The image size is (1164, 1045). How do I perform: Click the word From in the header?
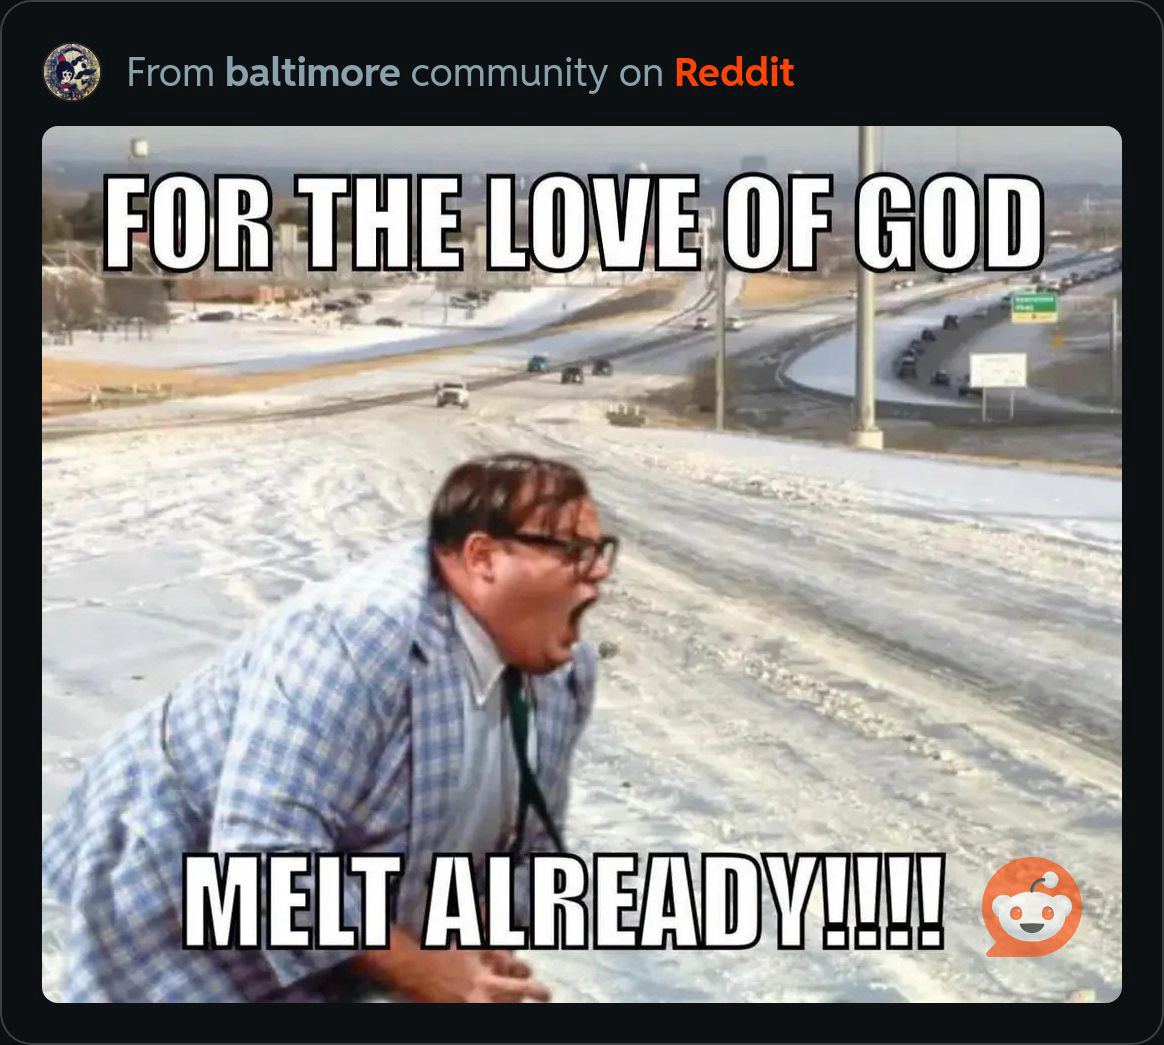[171, 72]
